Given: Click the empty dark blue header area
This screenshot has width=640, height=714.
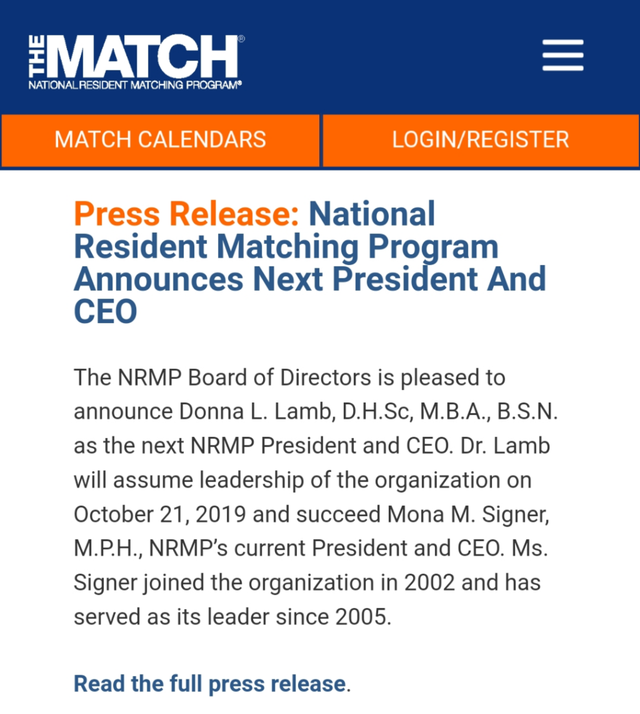Looking at the screenshot, I should [400, 55].
